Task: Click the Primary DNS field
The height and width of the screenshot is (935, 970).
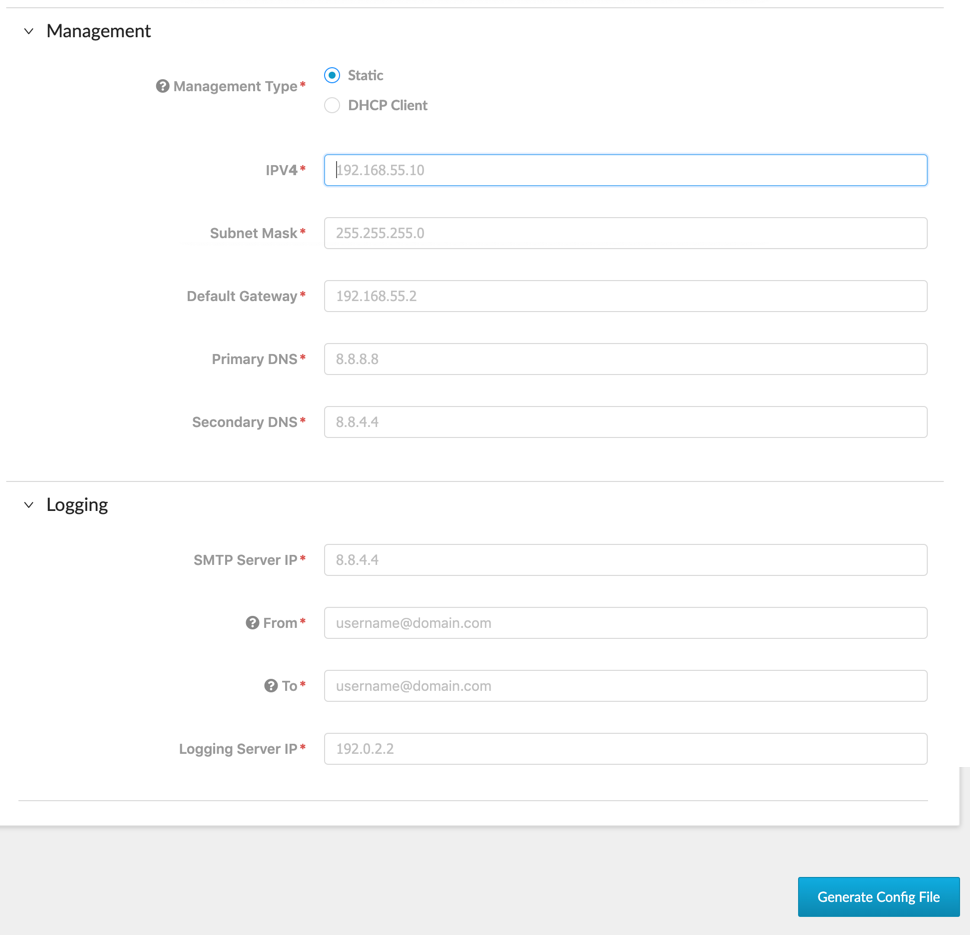Action: click(x=624, y=359)
